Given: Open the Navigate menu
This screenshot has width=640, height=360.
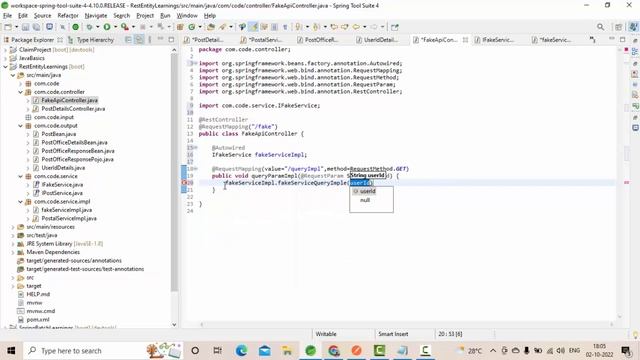Looking at the screenshot, I should pos(96,16).
